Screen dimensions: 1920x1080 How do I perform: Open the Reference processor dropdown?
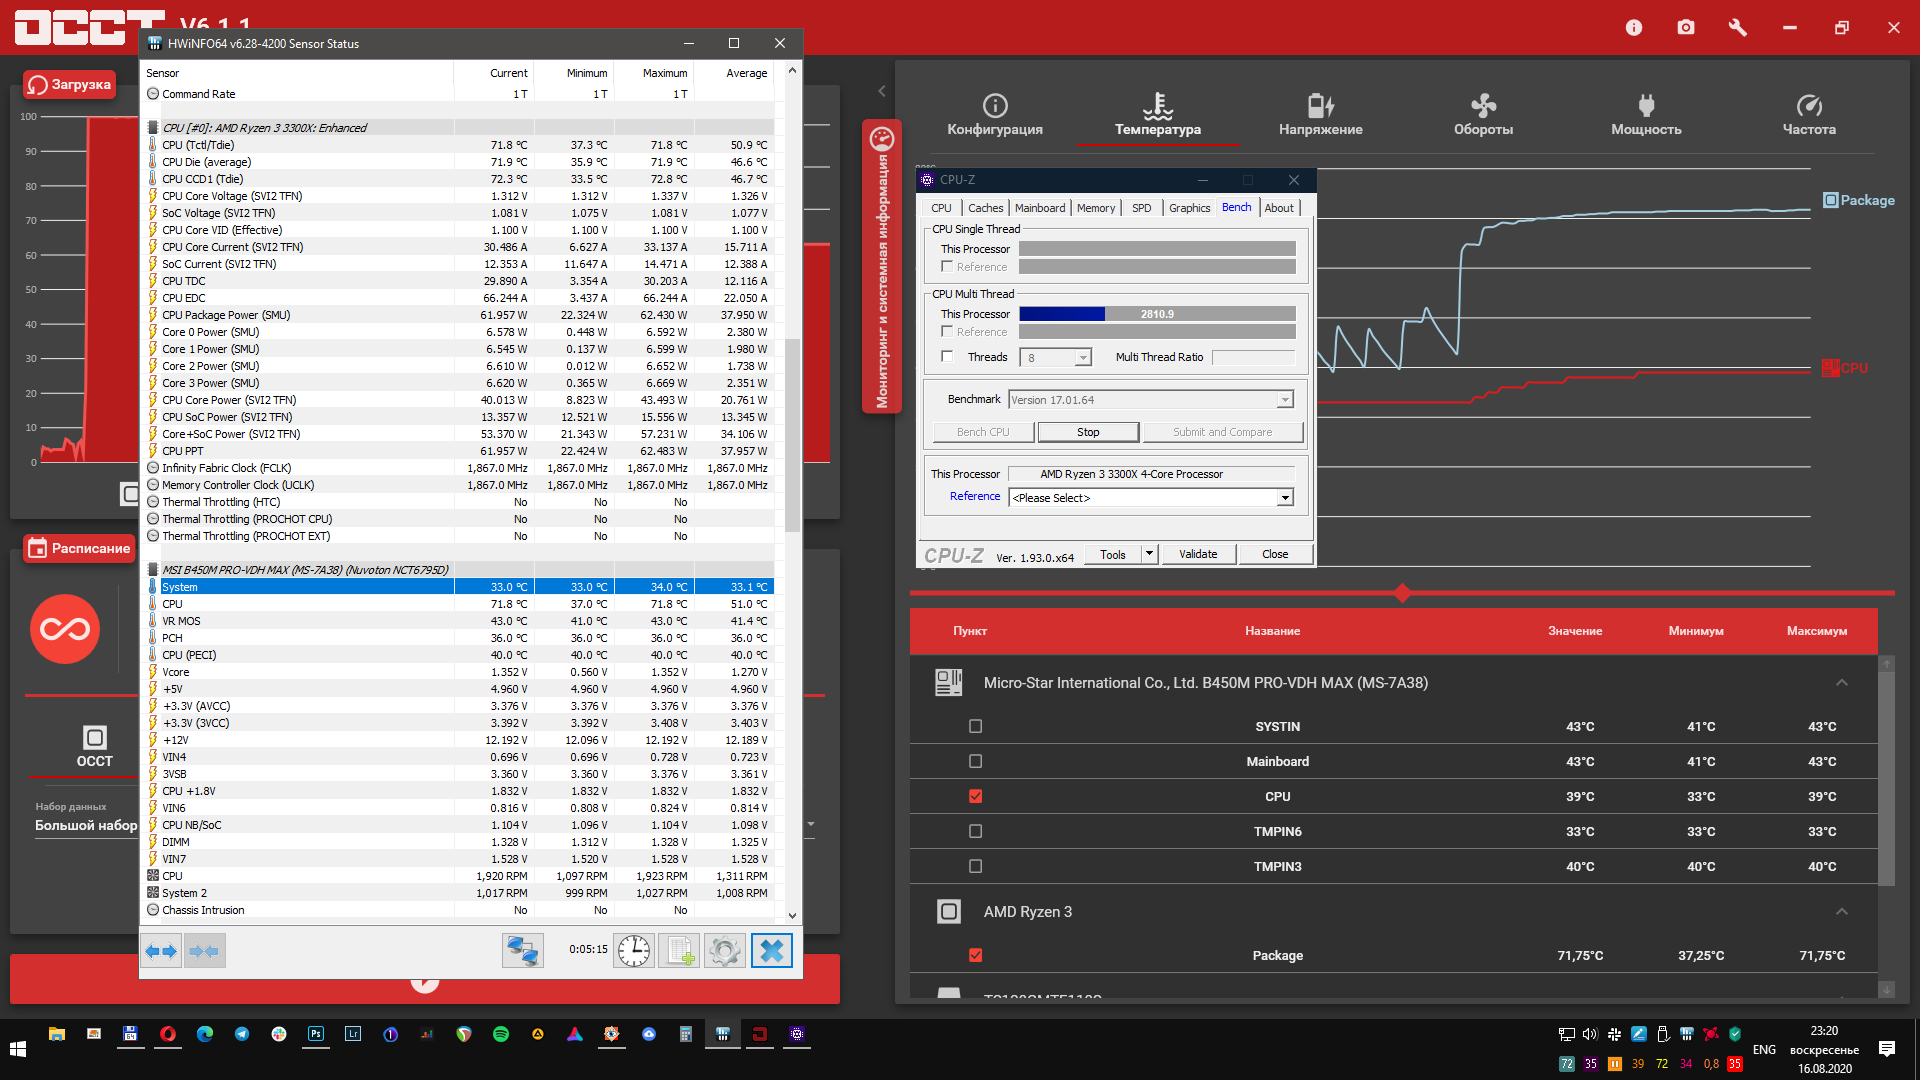(1285, 498)
